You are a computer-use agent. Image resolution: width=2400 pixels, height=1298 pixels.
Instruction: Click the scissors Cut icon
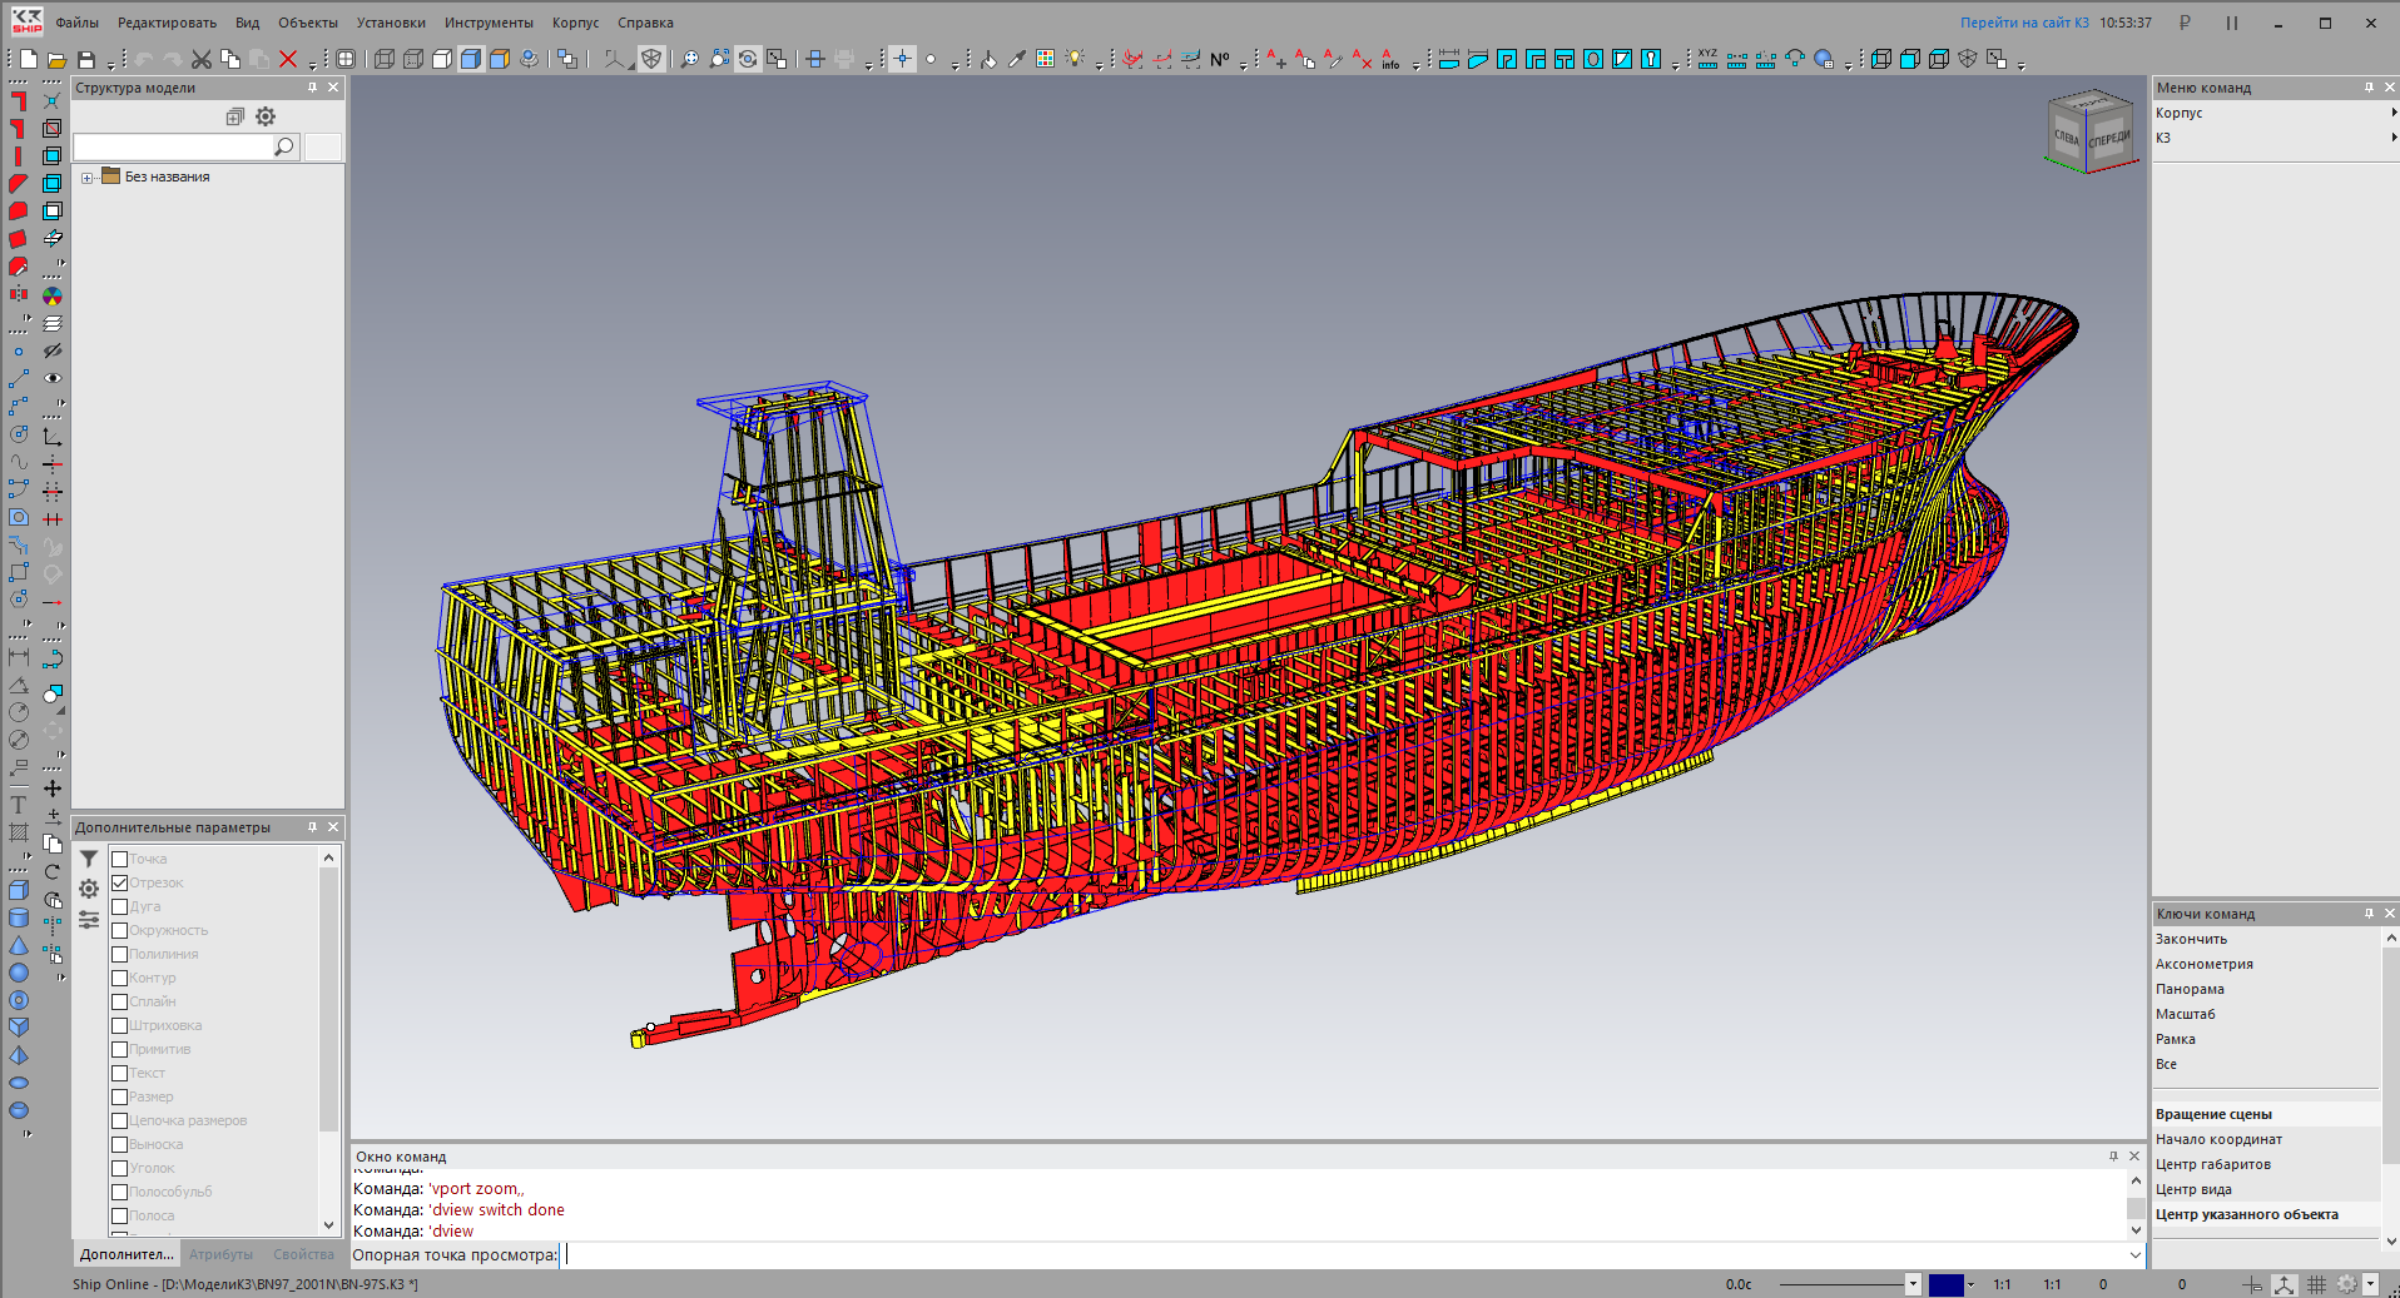point(201,60)
